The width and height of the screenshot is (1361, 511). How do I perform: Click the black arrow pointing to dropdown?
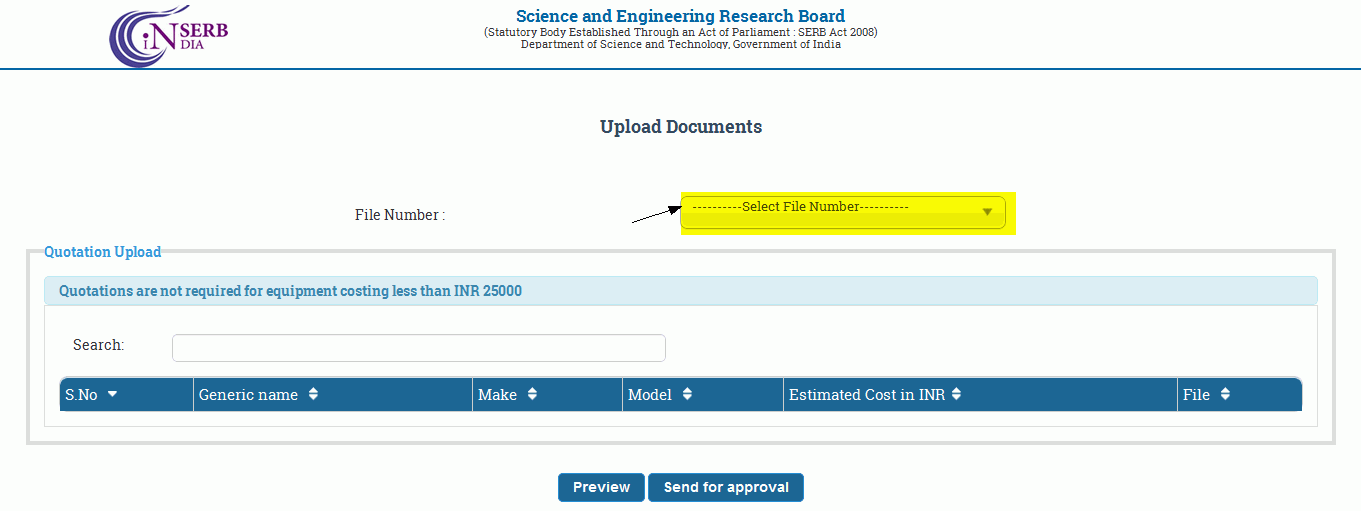pyautogui.click(x=656, y=214)
